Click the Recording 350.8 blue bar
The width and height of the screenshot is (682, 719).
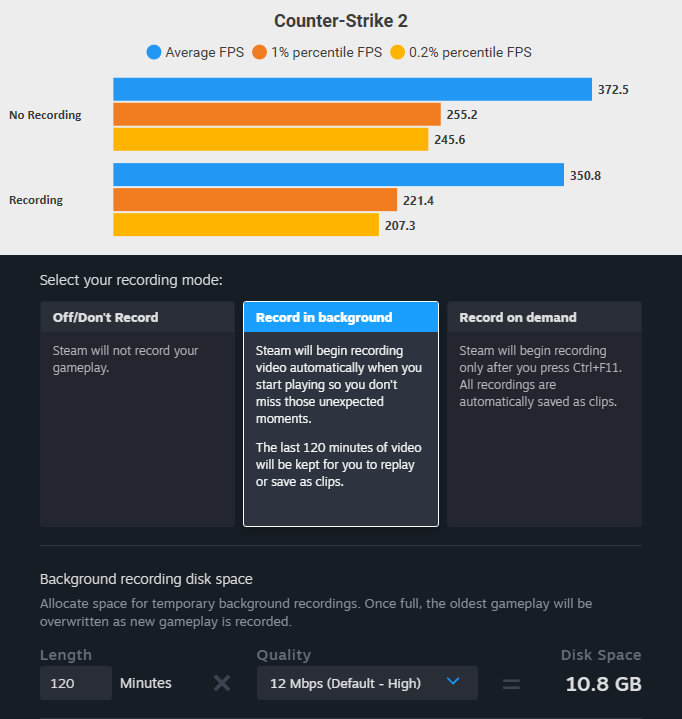[x=338, y=175]
